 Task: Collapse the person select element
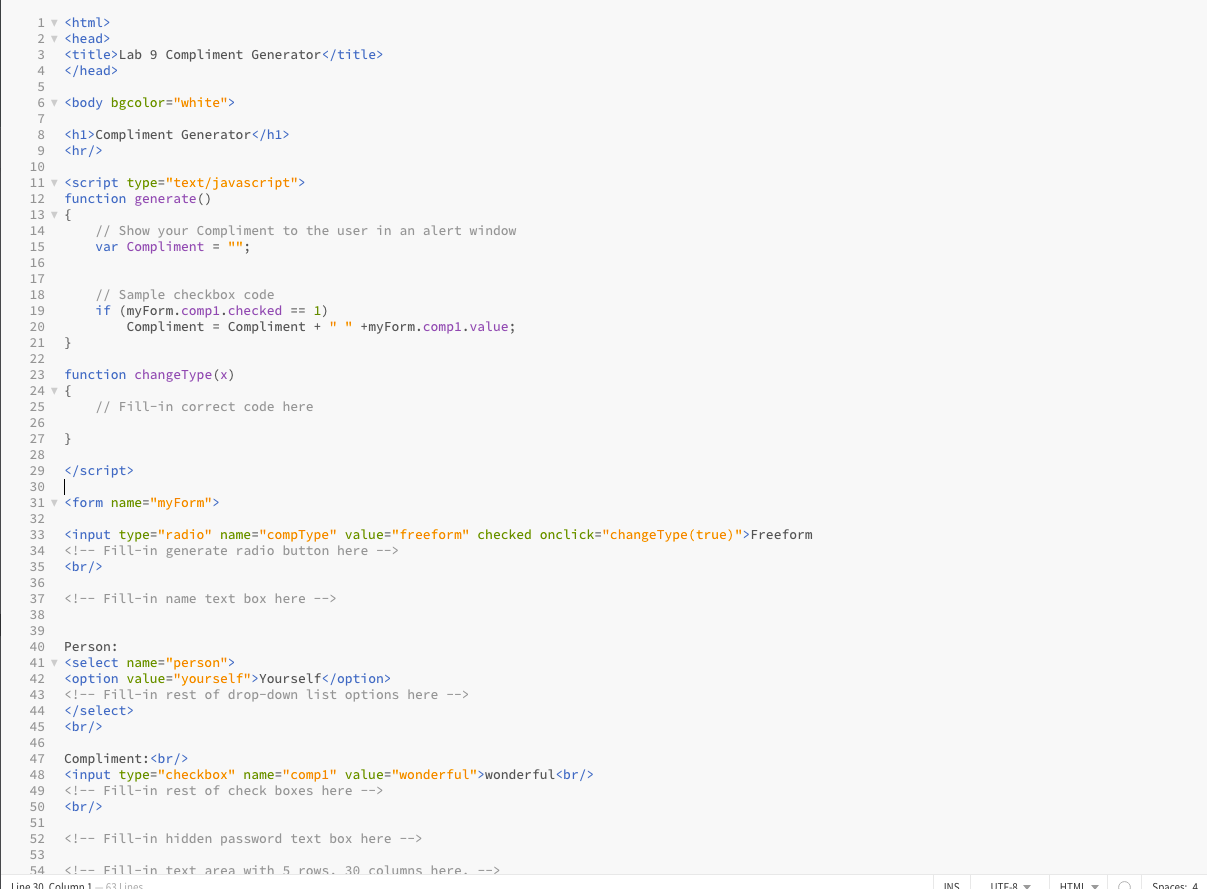pos(54,662)
